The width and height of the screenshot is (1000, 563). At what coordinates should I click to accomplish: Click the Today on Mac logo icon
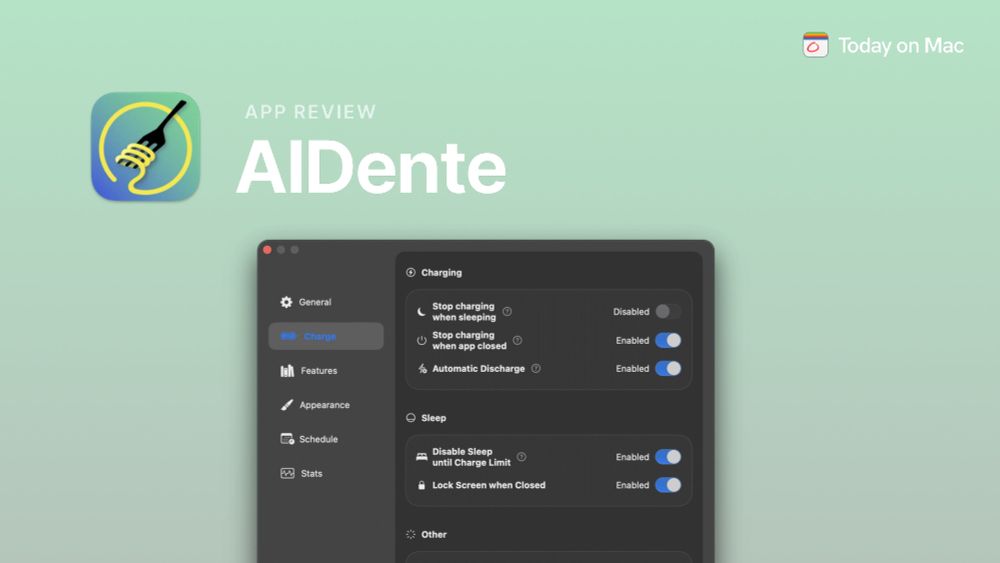coord(816,45)
